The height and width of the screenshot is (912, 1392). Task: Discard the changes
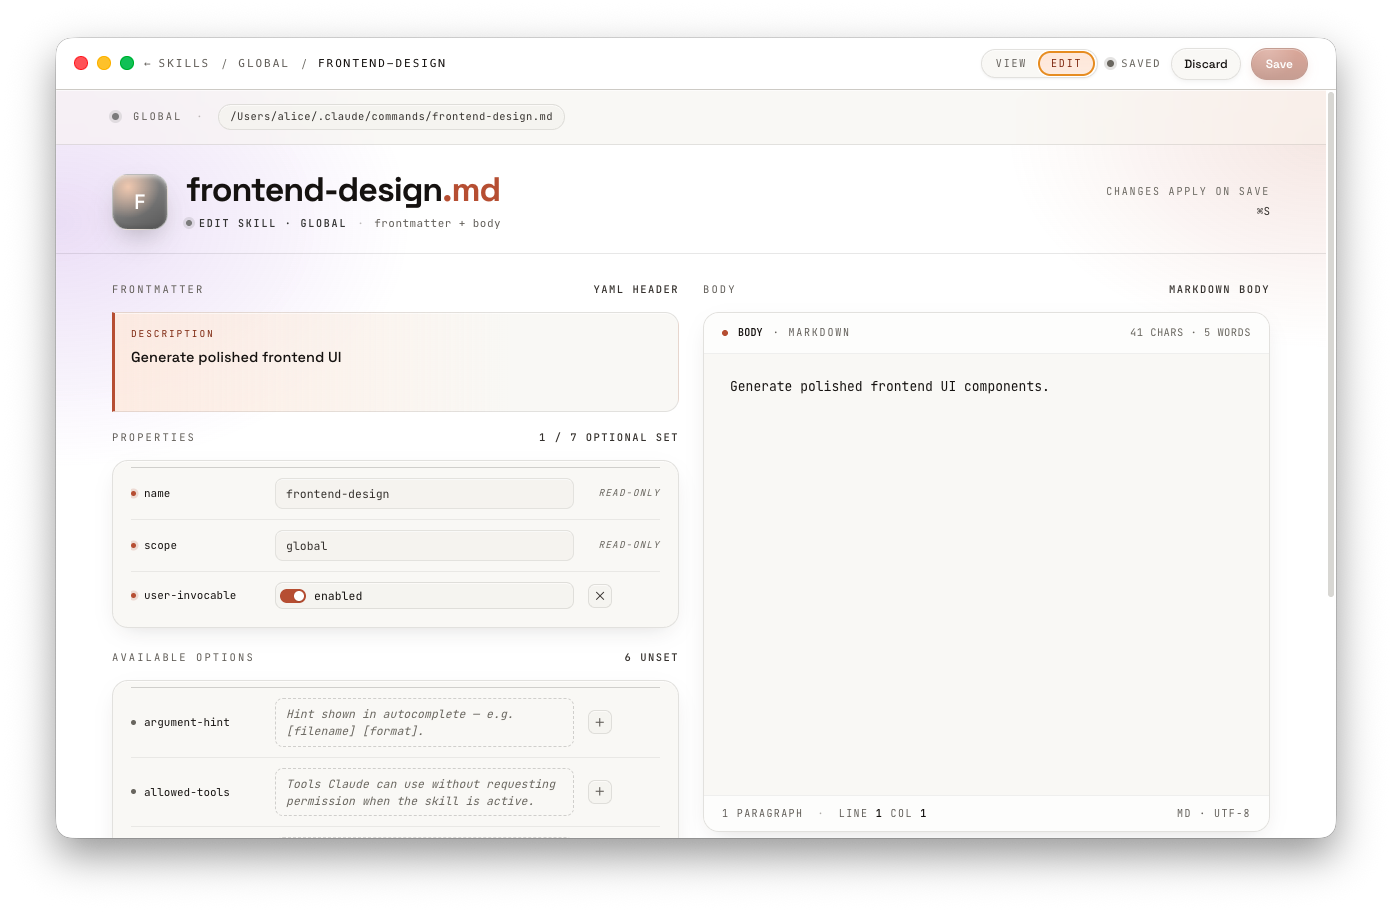point(1206,64)
